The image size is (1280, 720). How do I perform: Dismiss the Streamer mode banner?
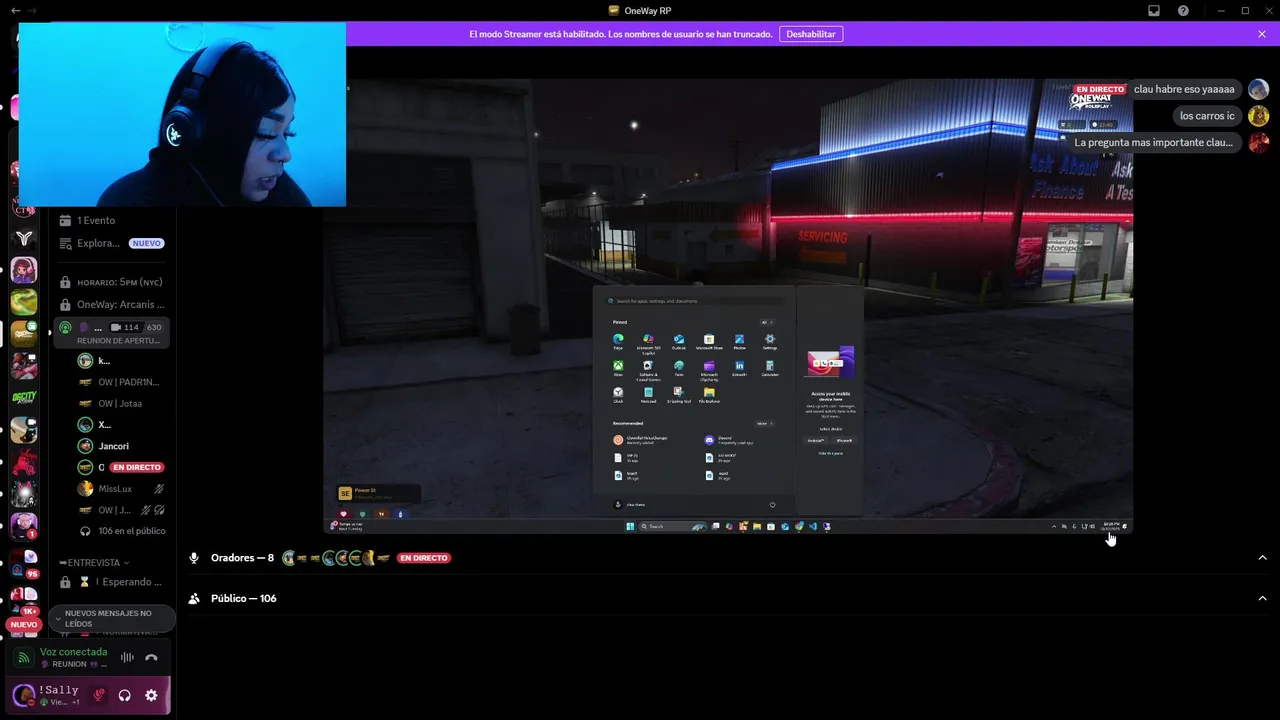(x=1262, y=34)
